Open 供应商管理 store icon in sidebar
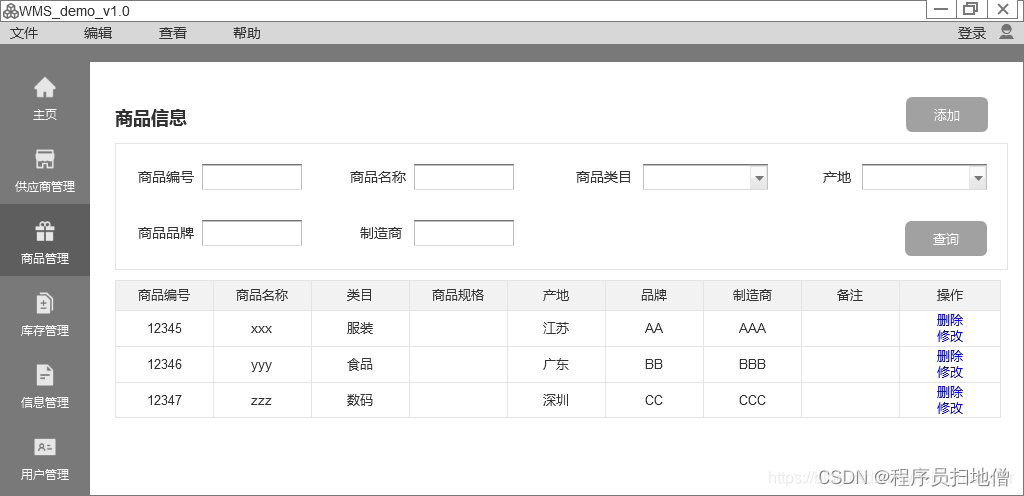The height and width of the screenshot is (496, 1024). coord(44,159)
